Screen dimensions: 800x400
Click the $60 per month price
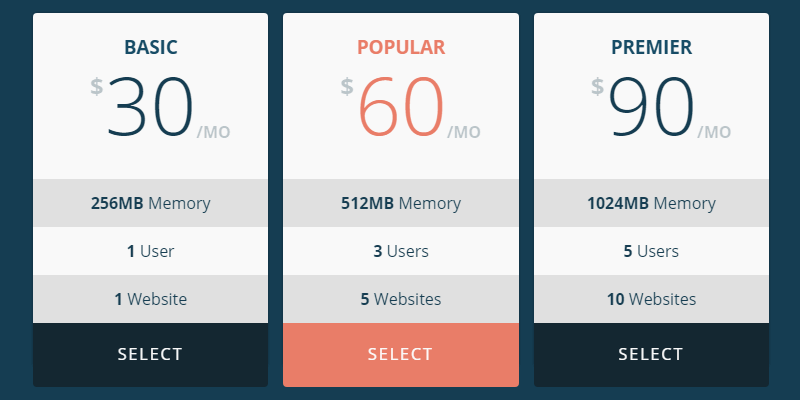pos(400,106)
